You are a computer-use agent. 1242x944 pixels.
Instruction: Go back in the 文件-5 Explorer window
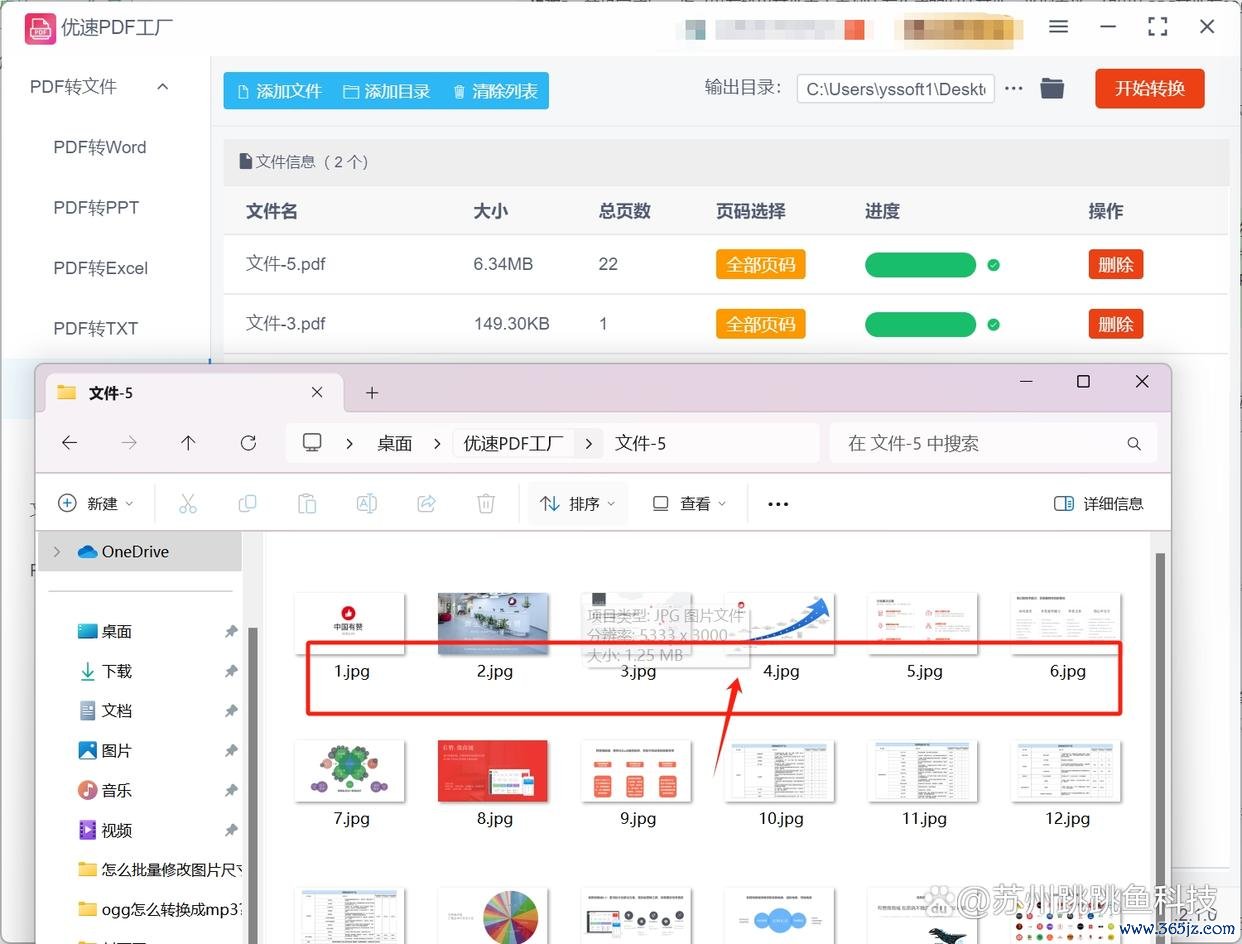[x=69, y=443]
